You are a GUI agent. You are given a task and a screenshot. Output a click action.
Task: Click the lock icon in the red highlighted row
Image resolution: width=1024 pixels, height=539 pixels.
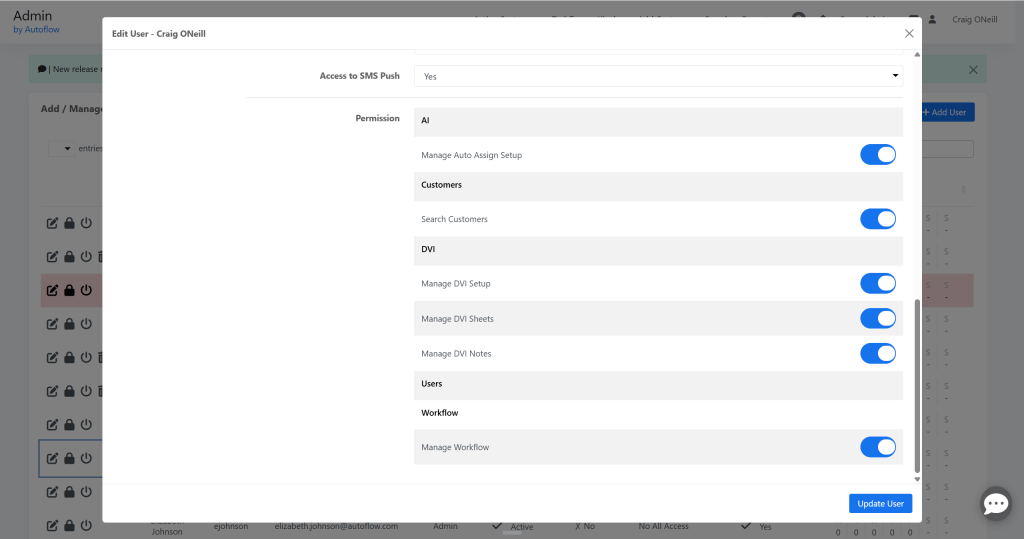tap(69, 290)
